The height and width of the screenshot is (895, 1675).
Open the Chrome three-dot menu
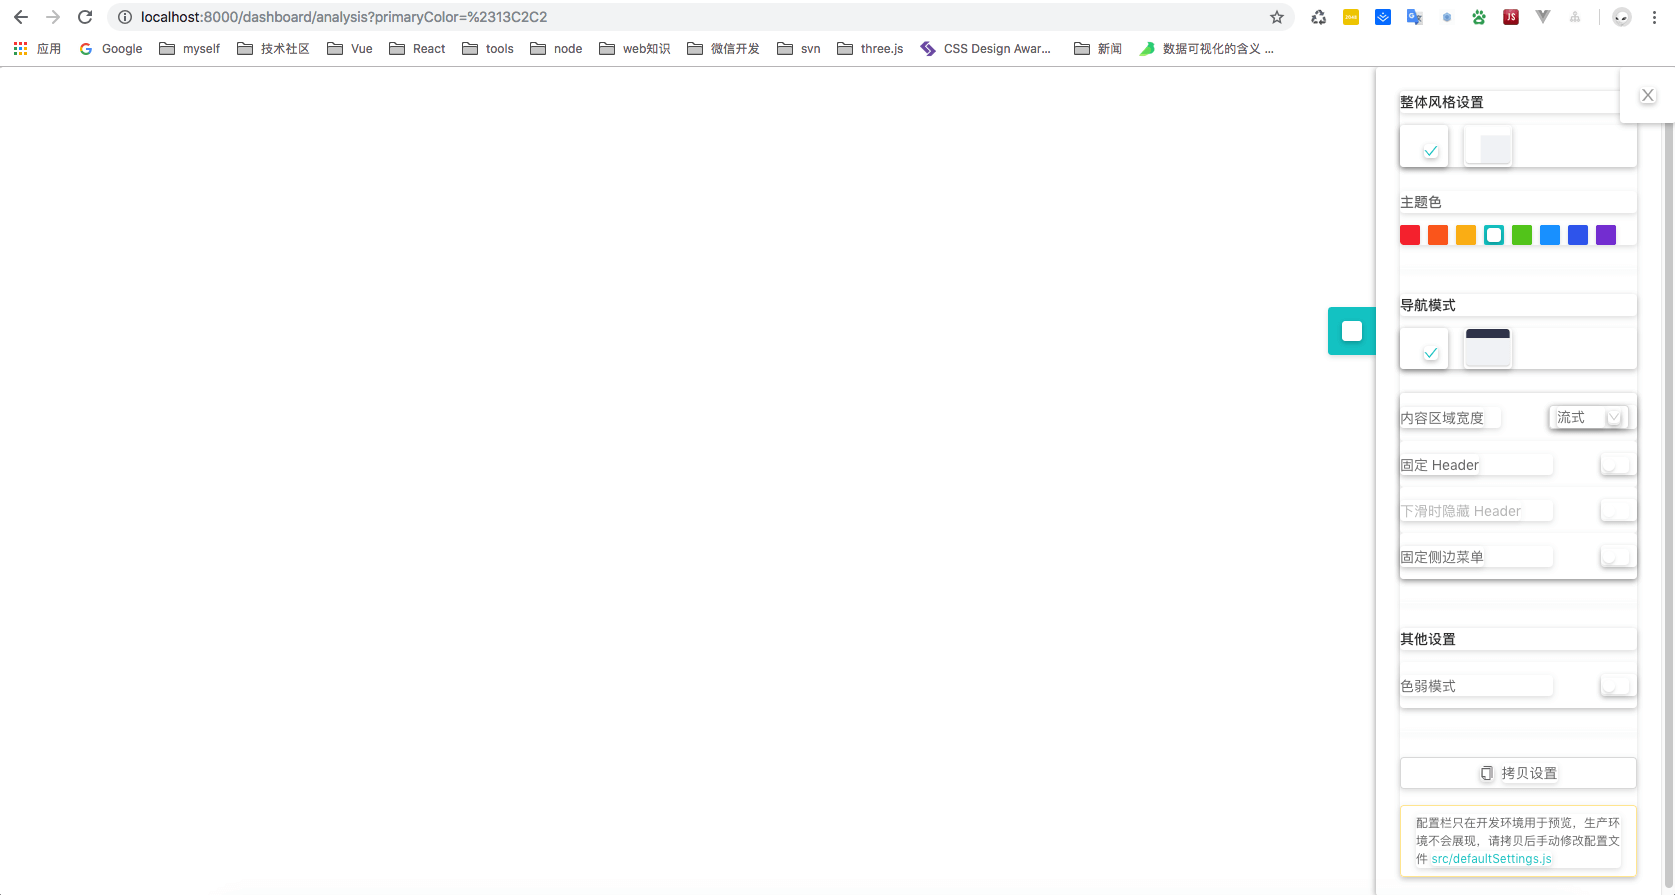pos(1654,17)
